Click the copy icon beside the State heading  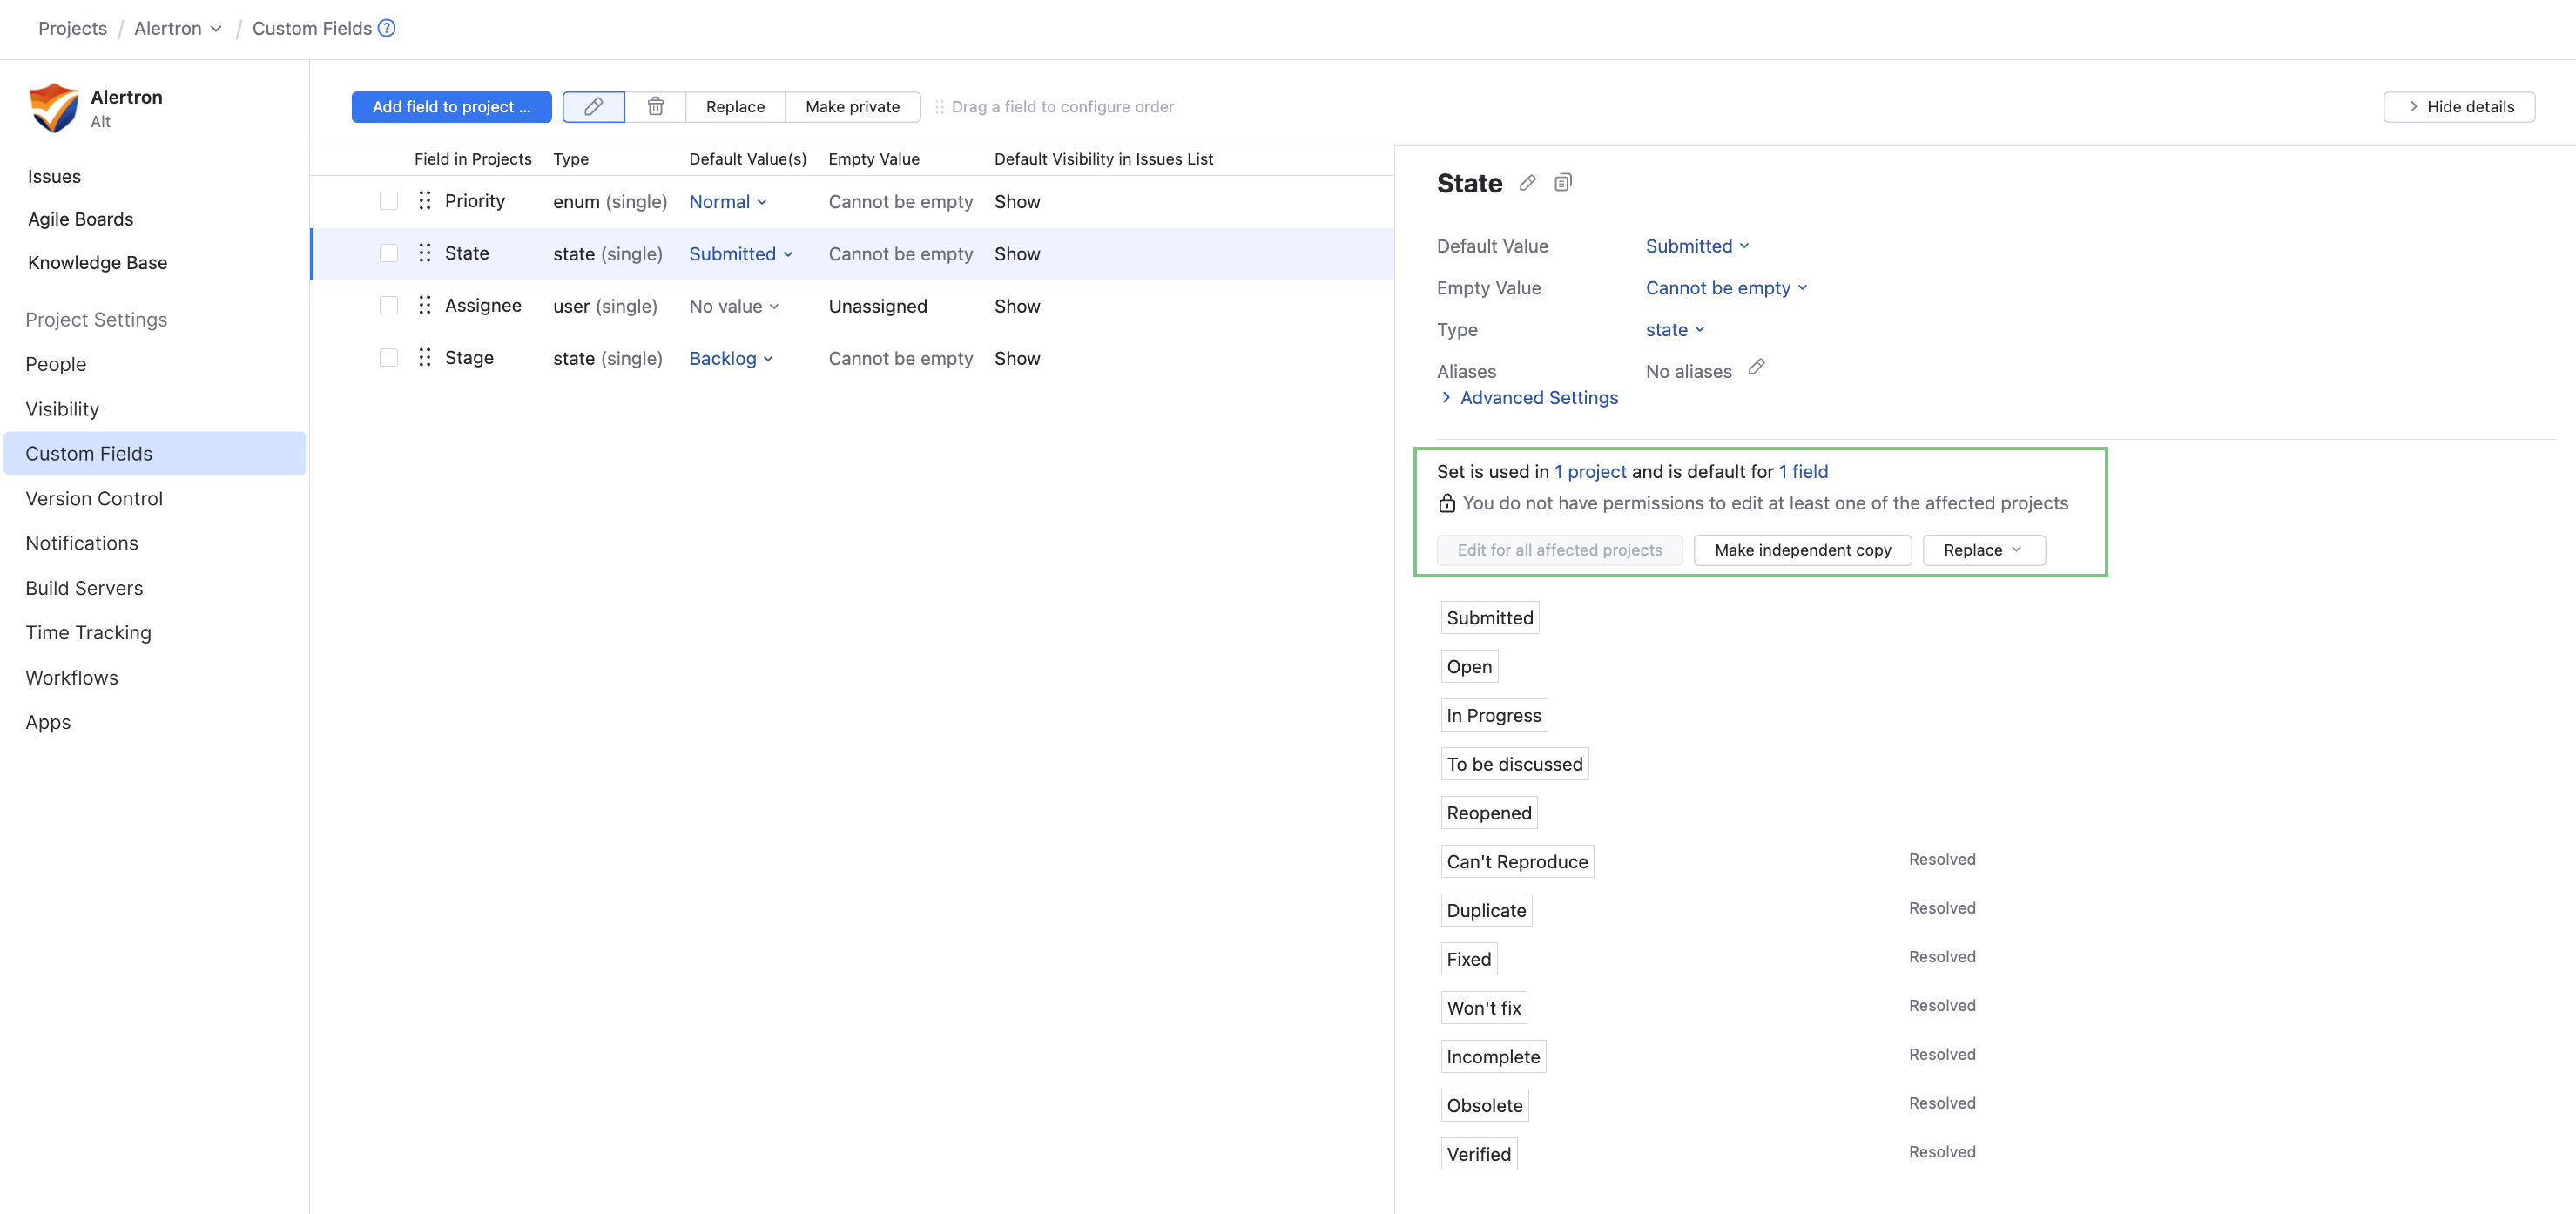(x=1563, y=182)
